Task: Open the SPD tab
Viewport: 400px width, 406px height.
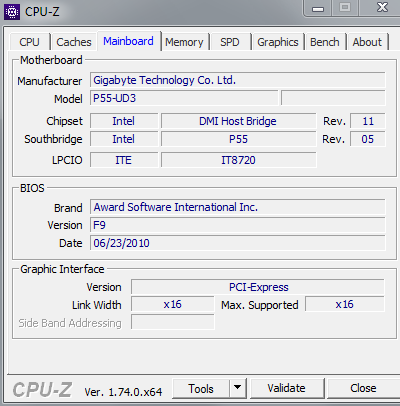Action: 230,42
